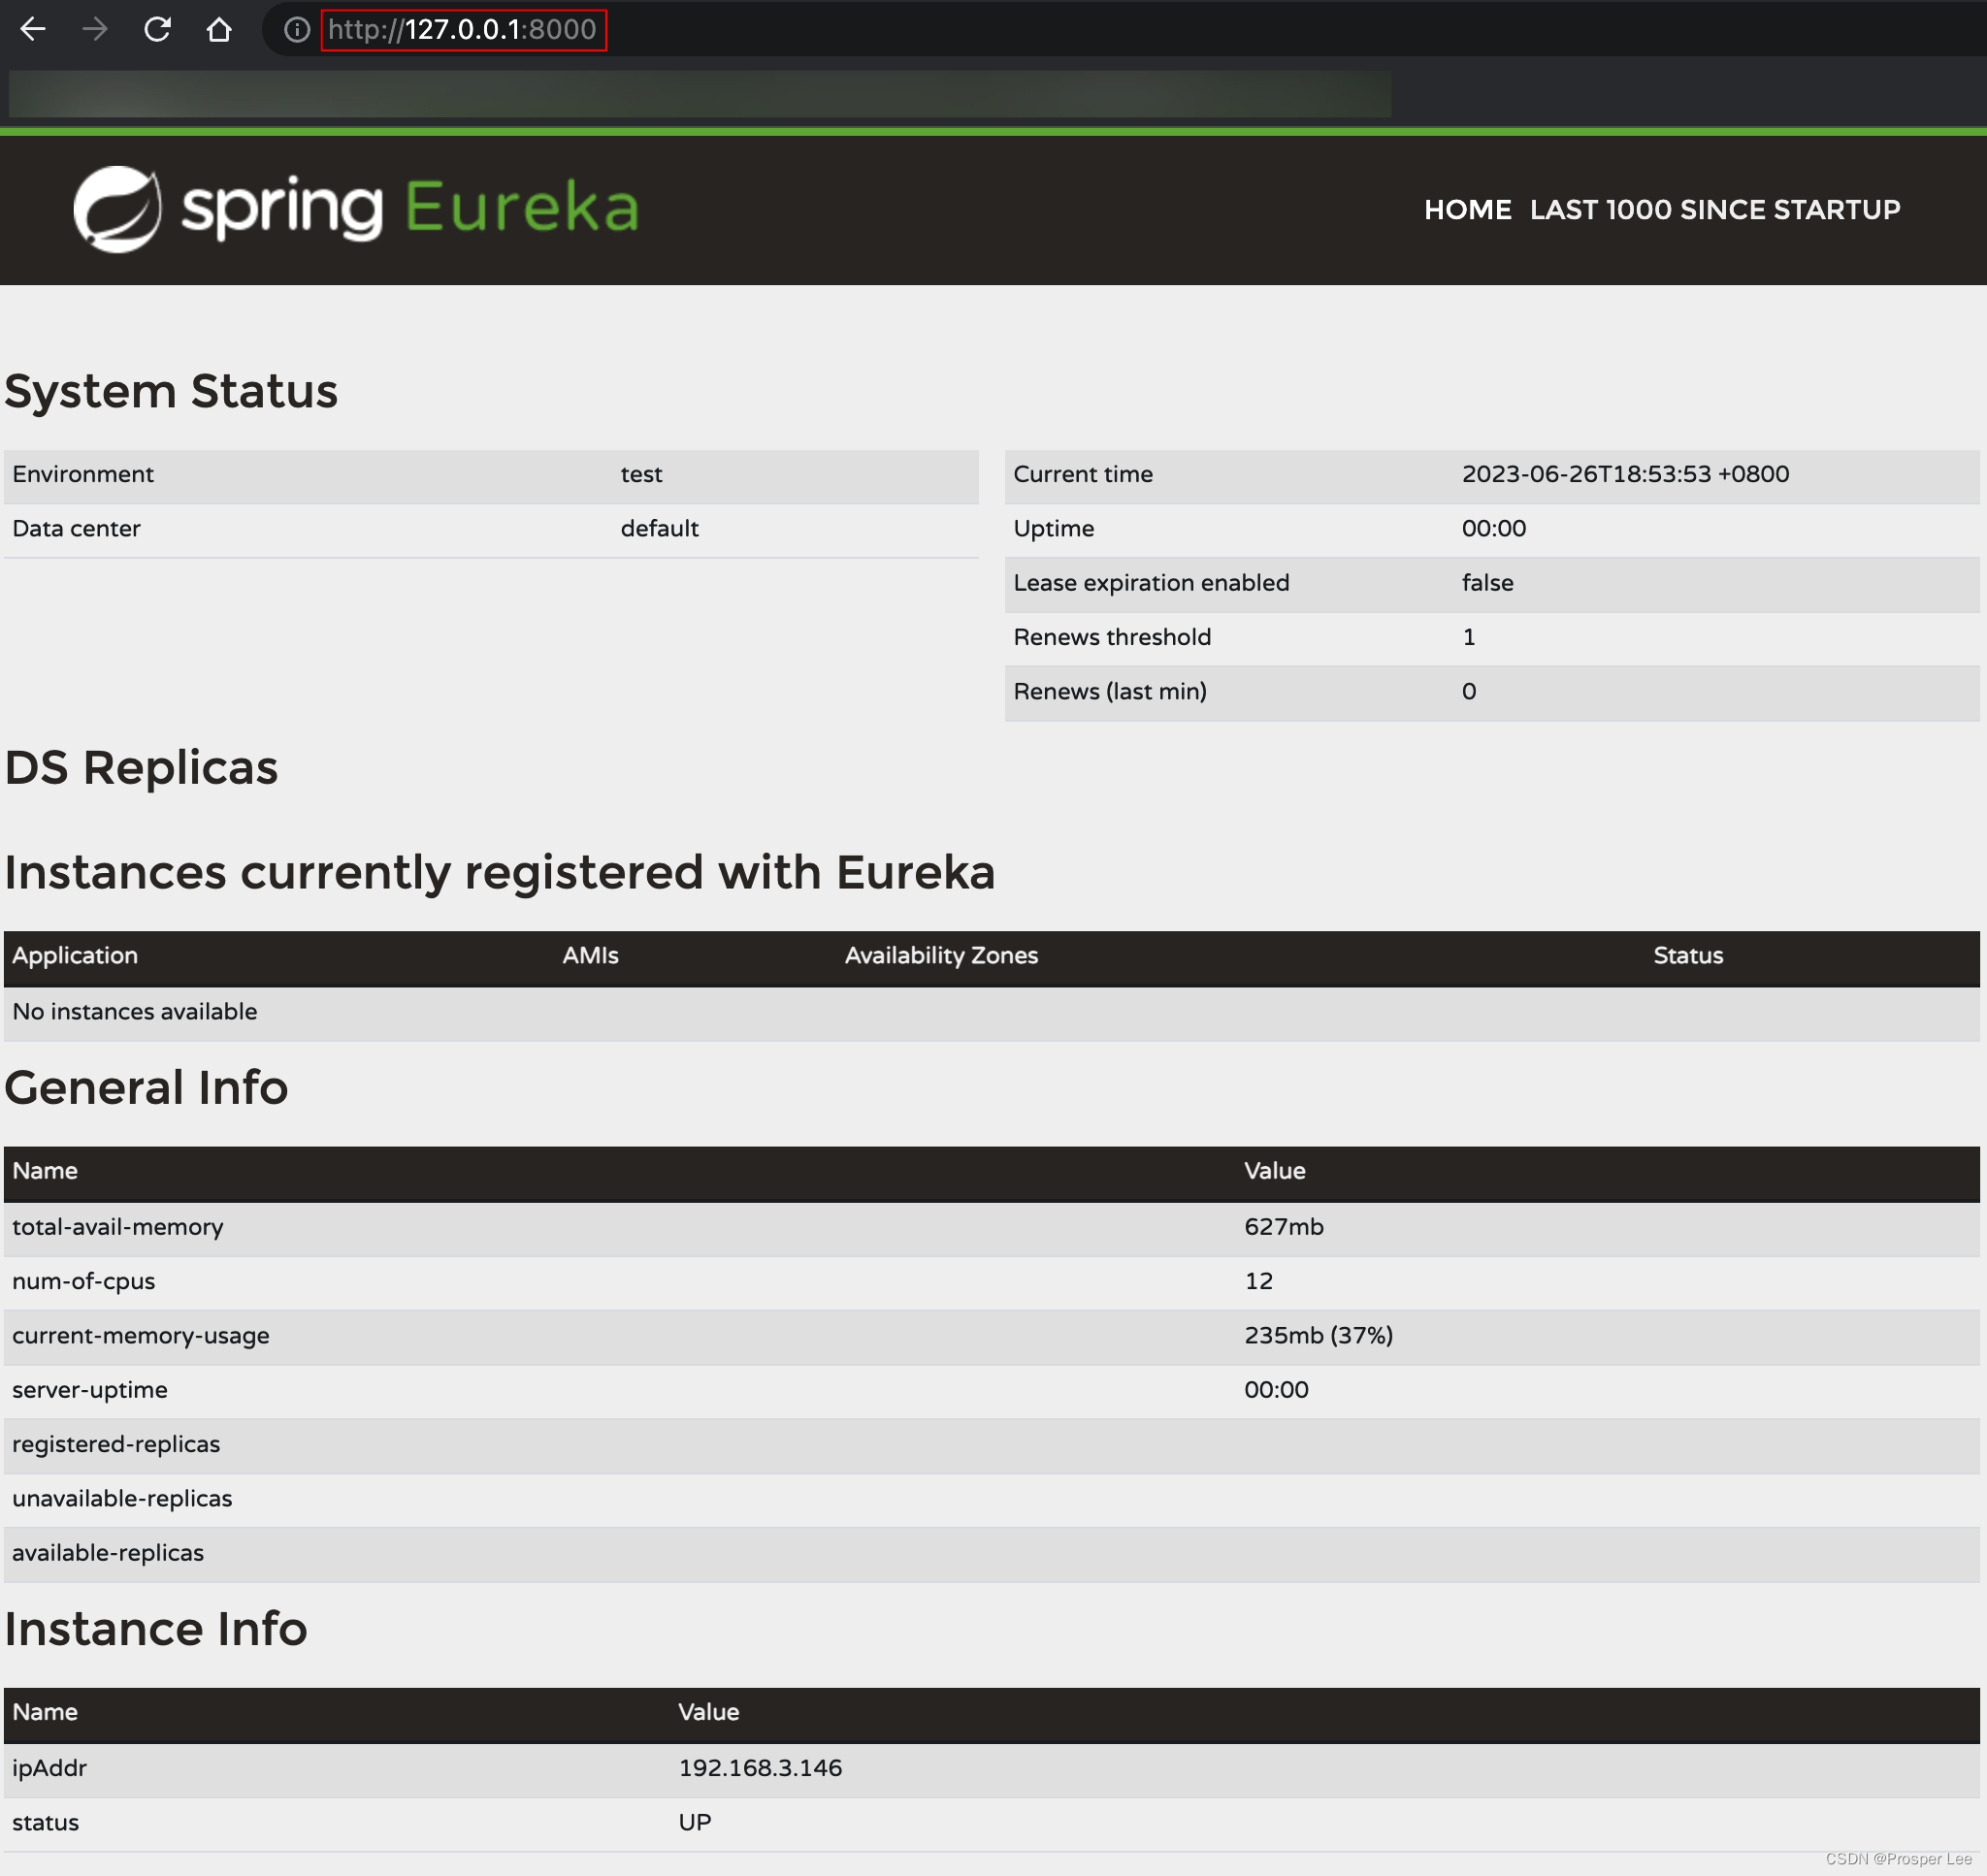The width and height of the screenshot is (1987, 1876).
Task: Click 'Instances currently registered with Eureka' heading
Action: pos(499,872)
